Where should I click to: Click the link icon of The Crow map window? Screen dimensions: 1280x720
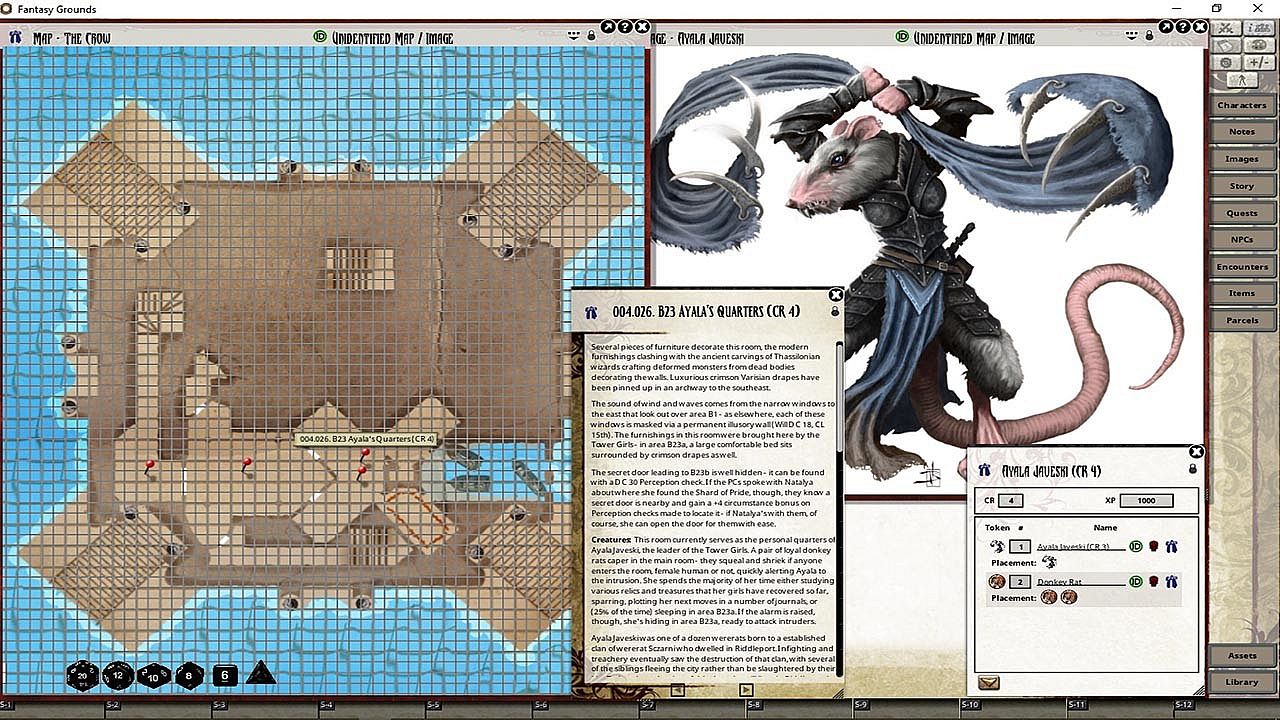tap(15, 37)
